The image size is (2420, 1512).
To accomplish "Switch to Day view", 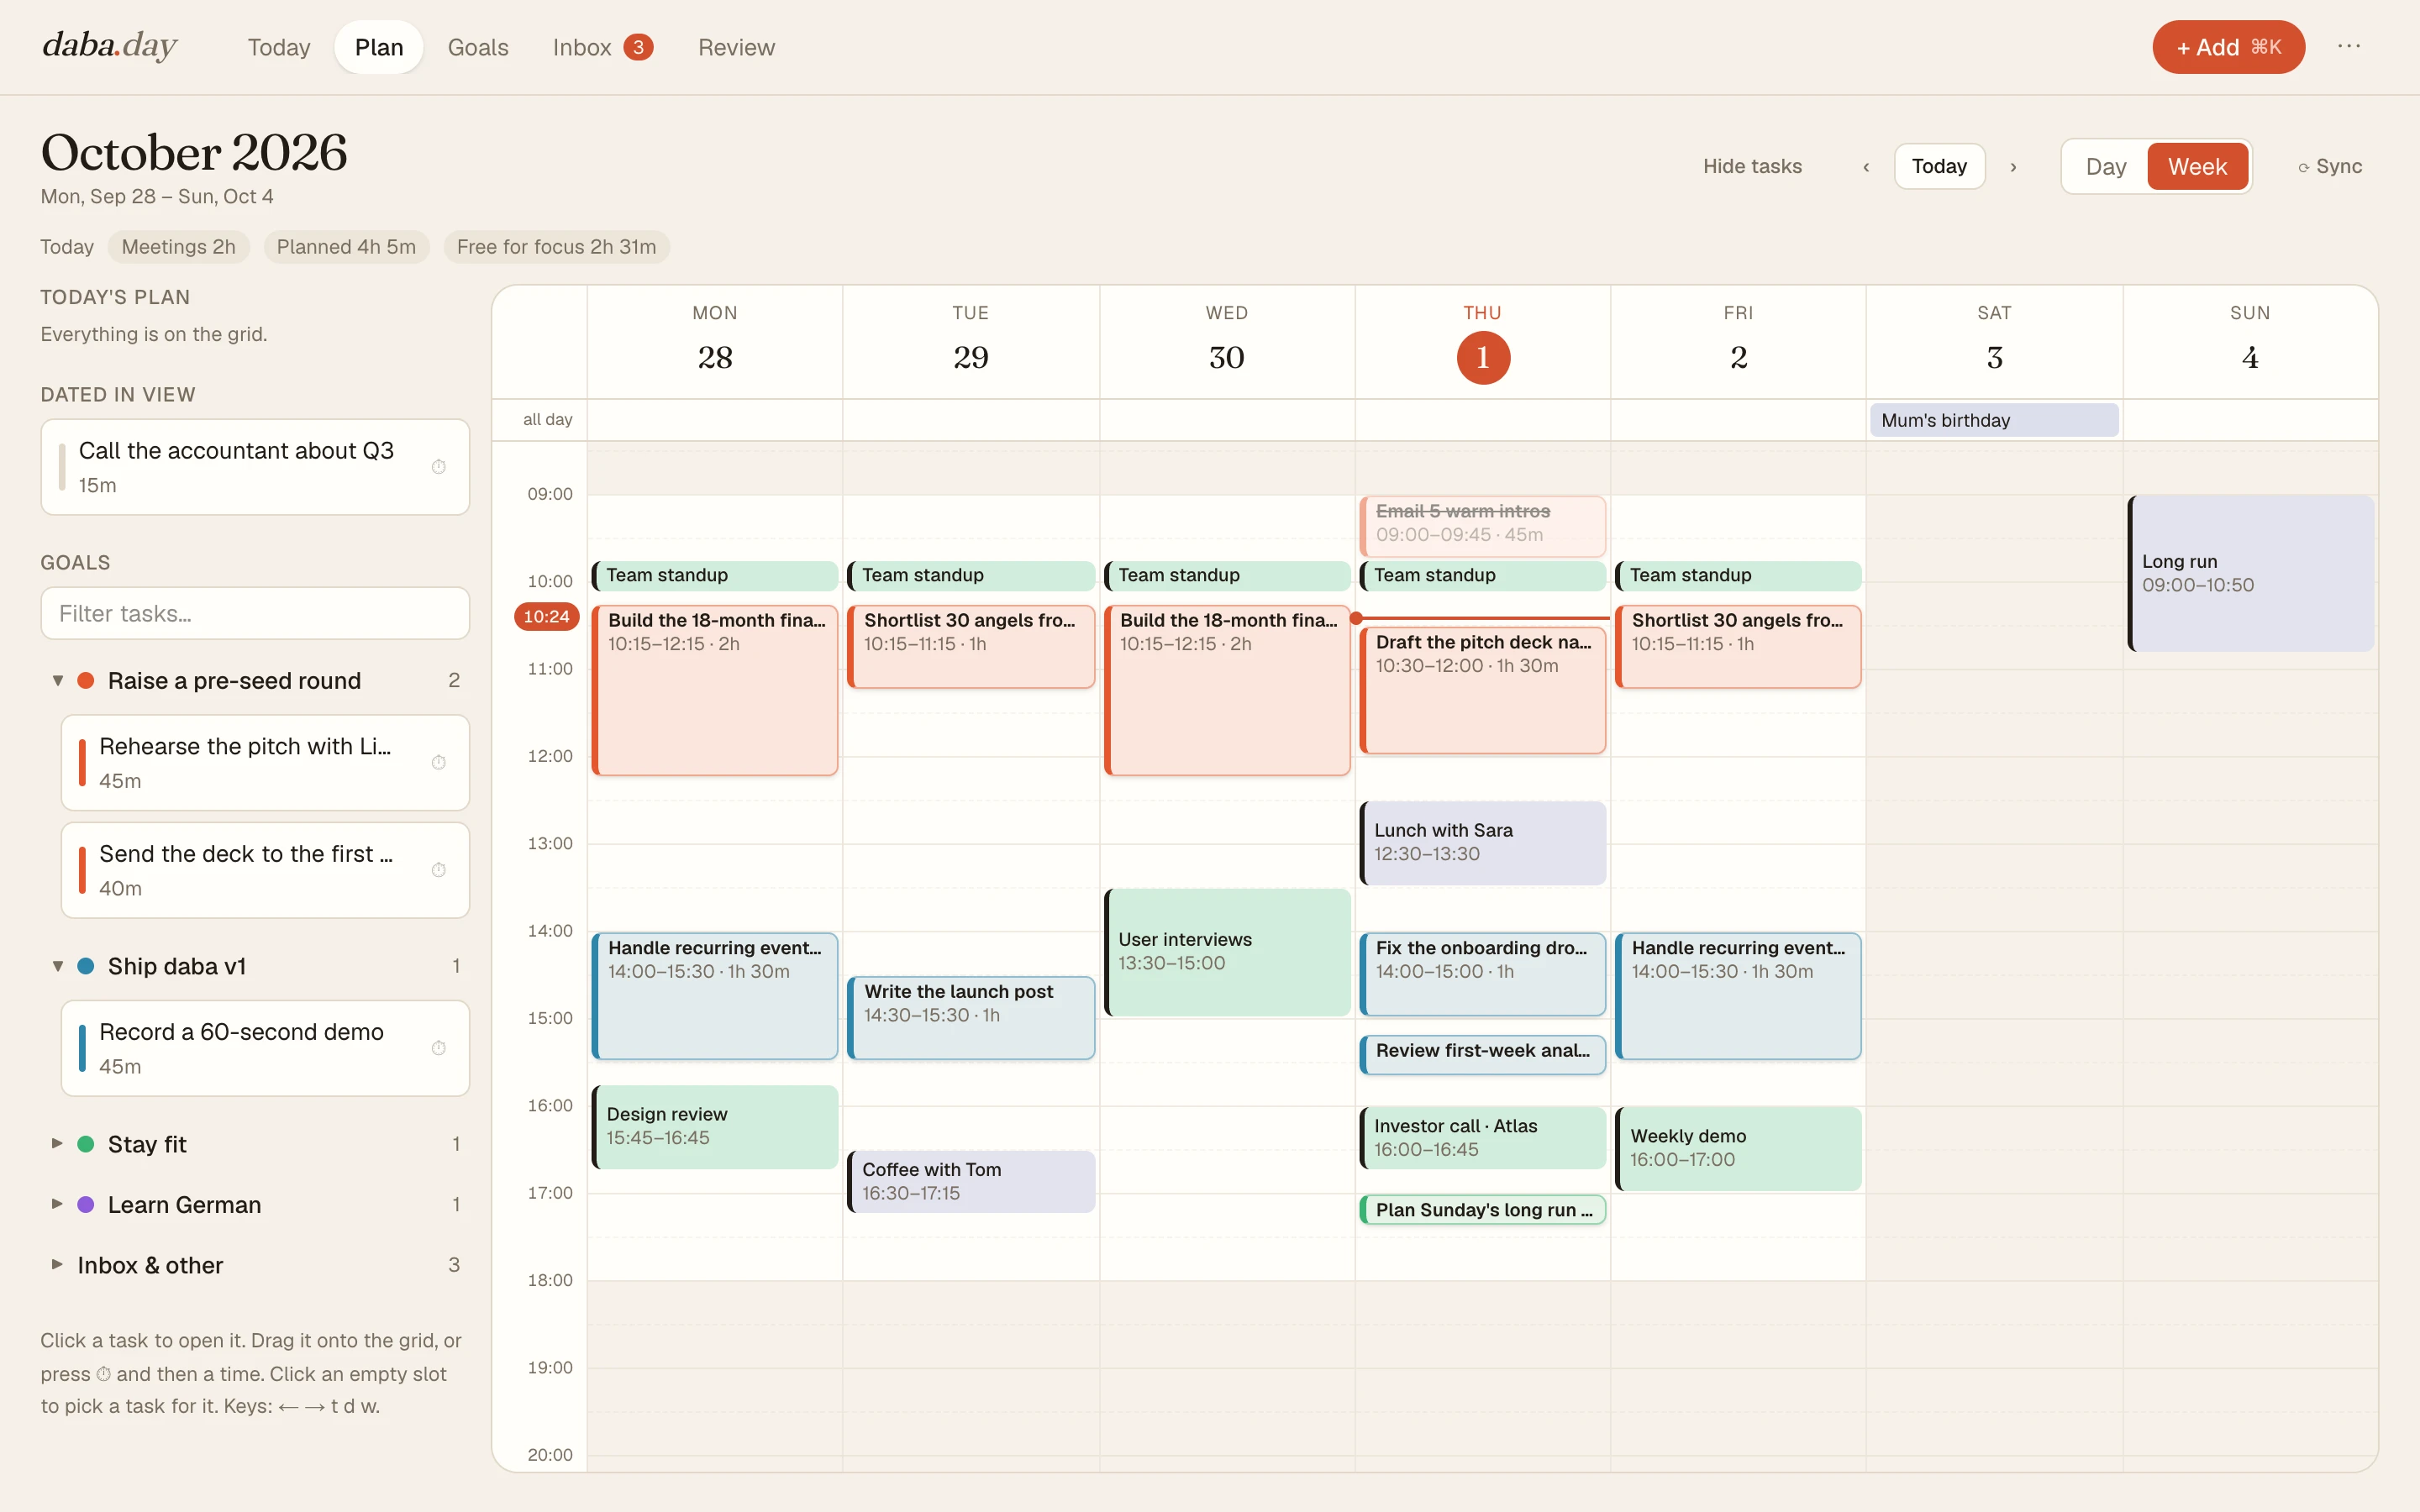I will tap(2105, 167).
